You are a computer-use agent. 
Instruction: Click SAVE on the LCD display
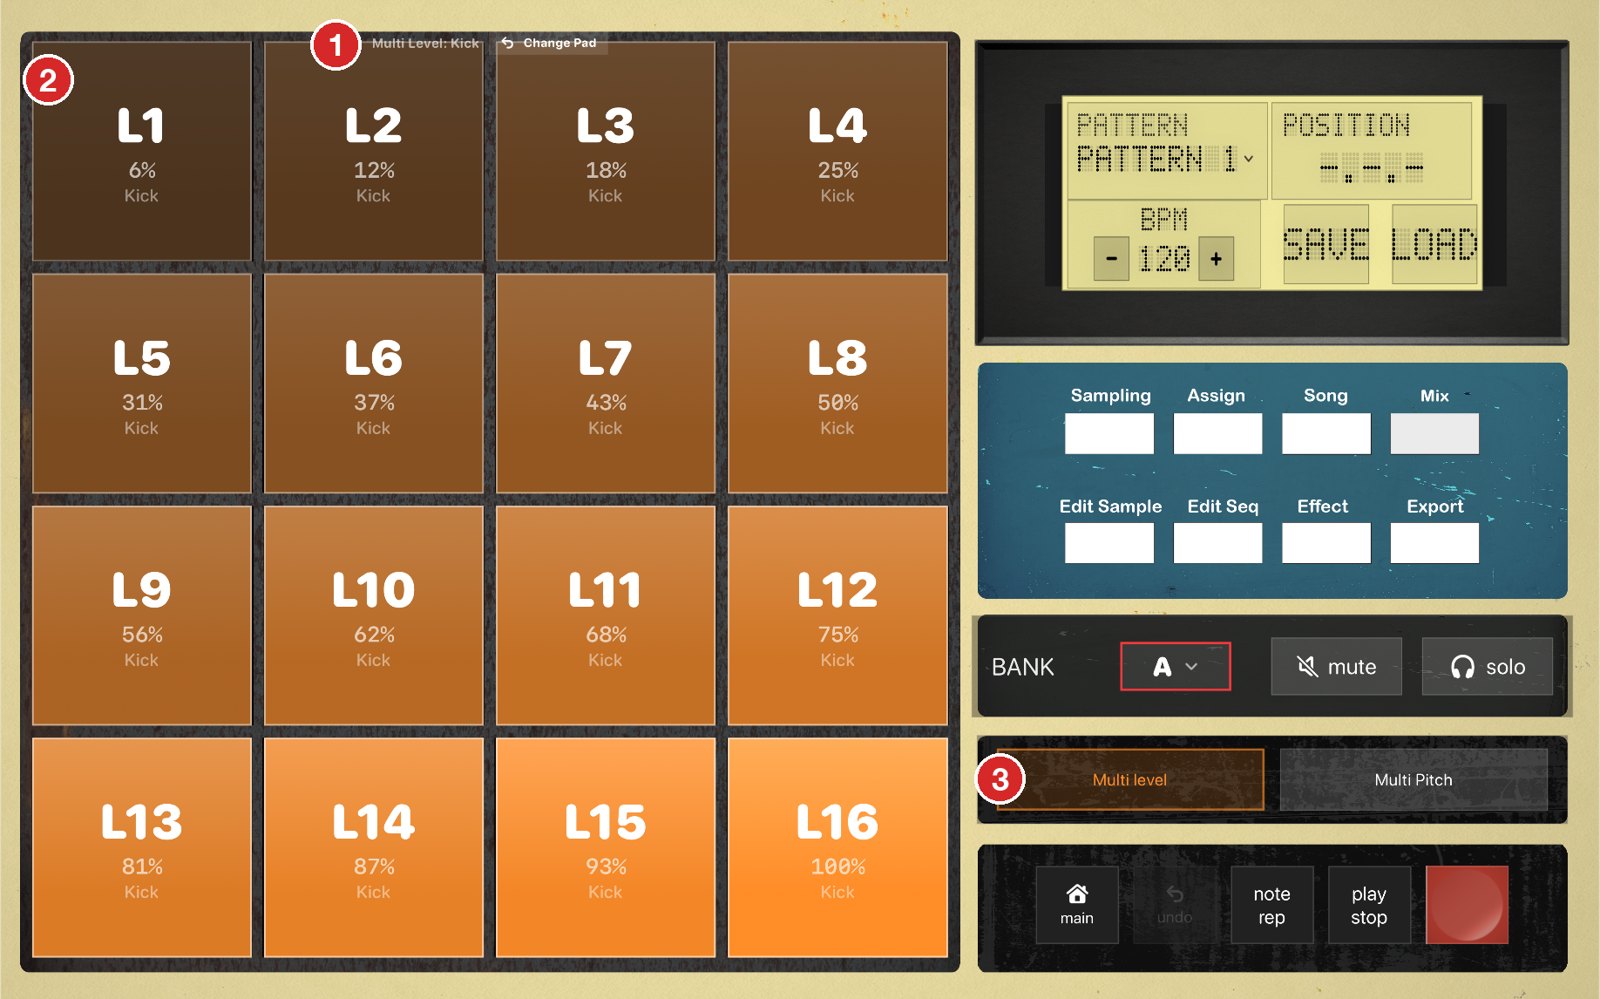click(1326, 245)
